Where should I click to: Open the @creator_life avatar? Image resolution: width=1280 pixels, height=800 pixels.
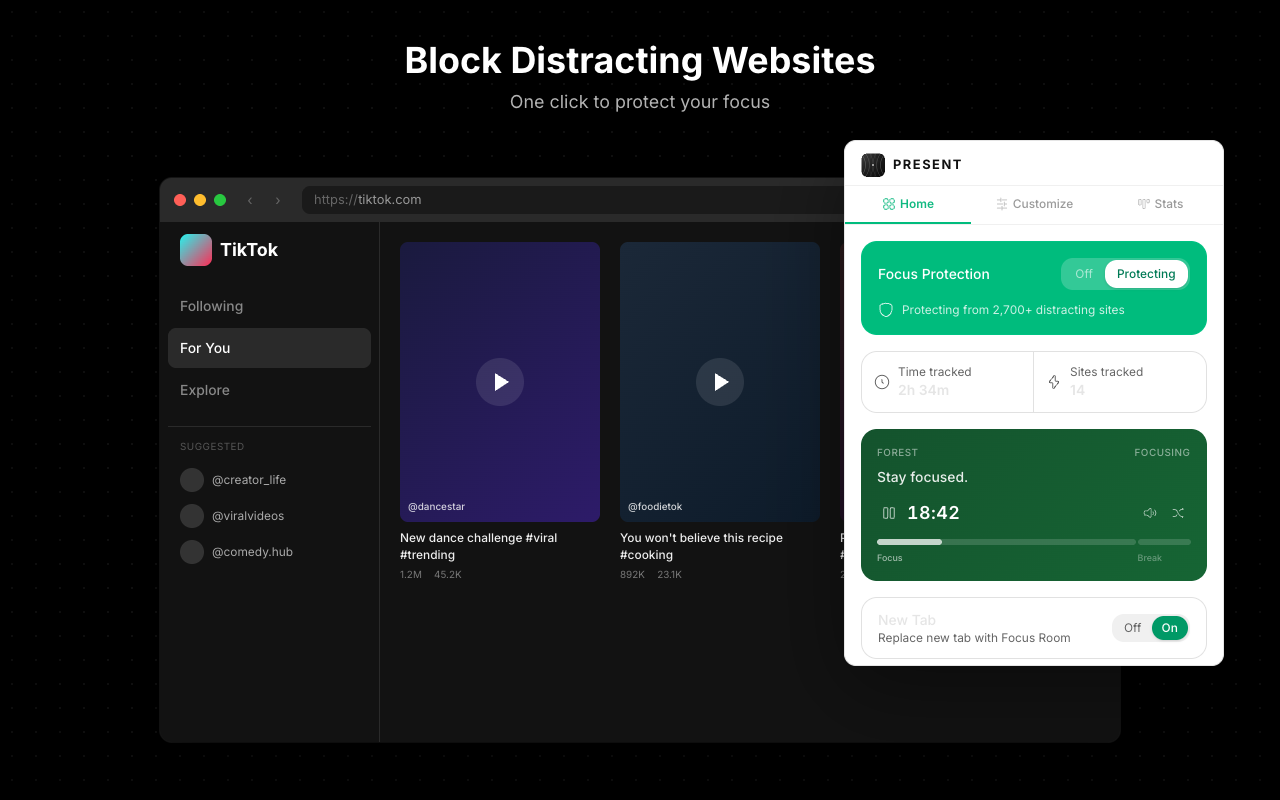tap(192, 480)
